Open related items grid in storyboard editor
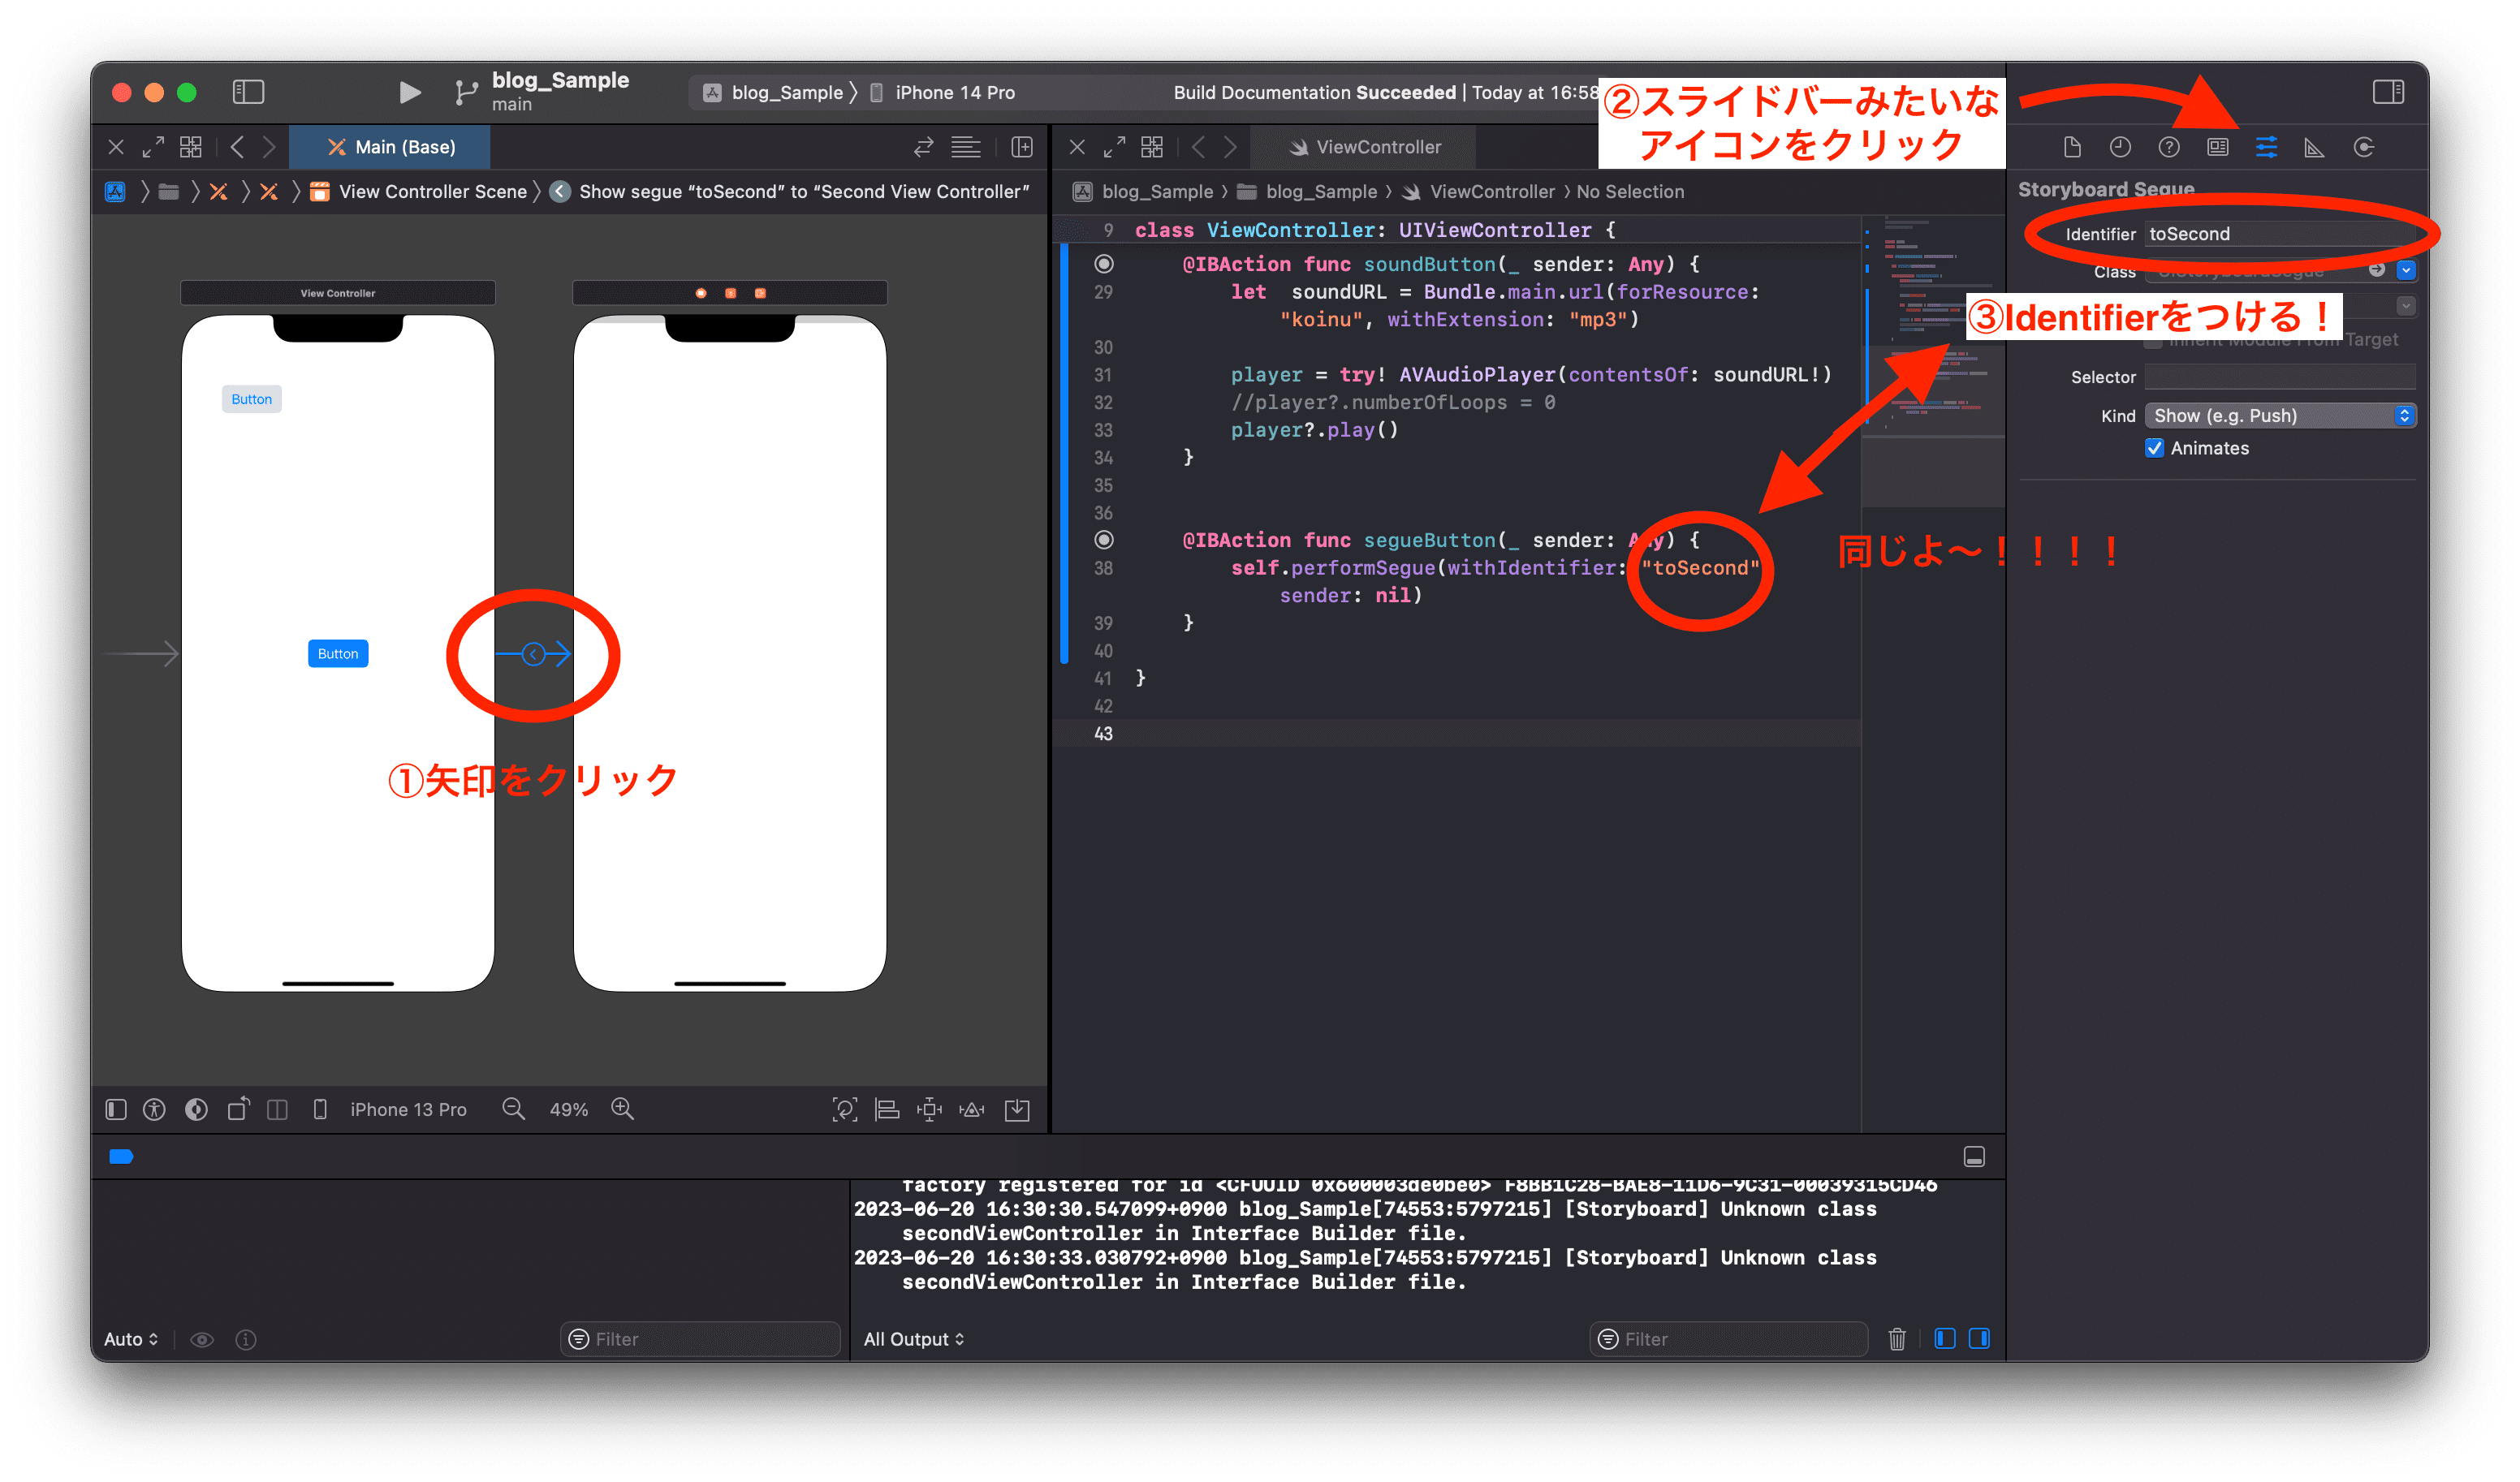The height and width of the screenshot is (1482, 2520). point(190,147)
